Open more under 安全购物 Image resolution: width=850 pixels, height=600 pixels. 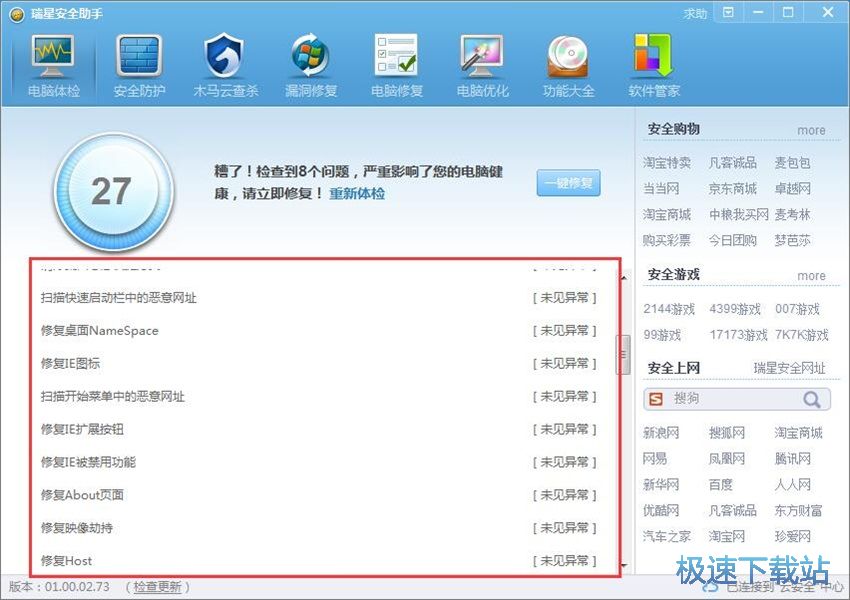811,131
